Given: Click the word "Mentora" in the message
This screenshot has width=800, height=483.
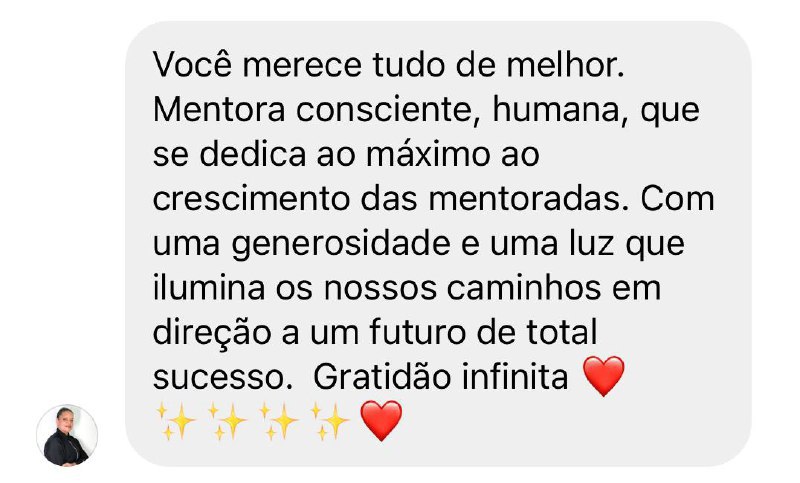Looking at the screenshot, I should [x=219, y=110].
